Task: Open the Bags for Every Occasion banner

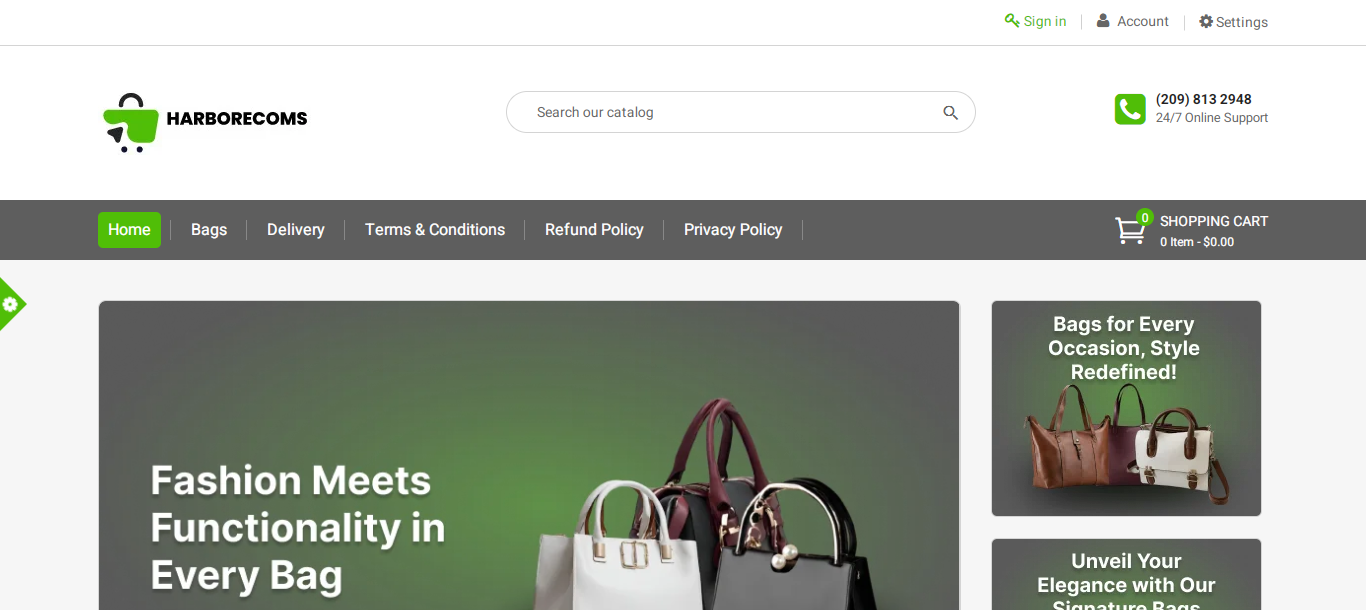Action: (x=1126, y=409)
